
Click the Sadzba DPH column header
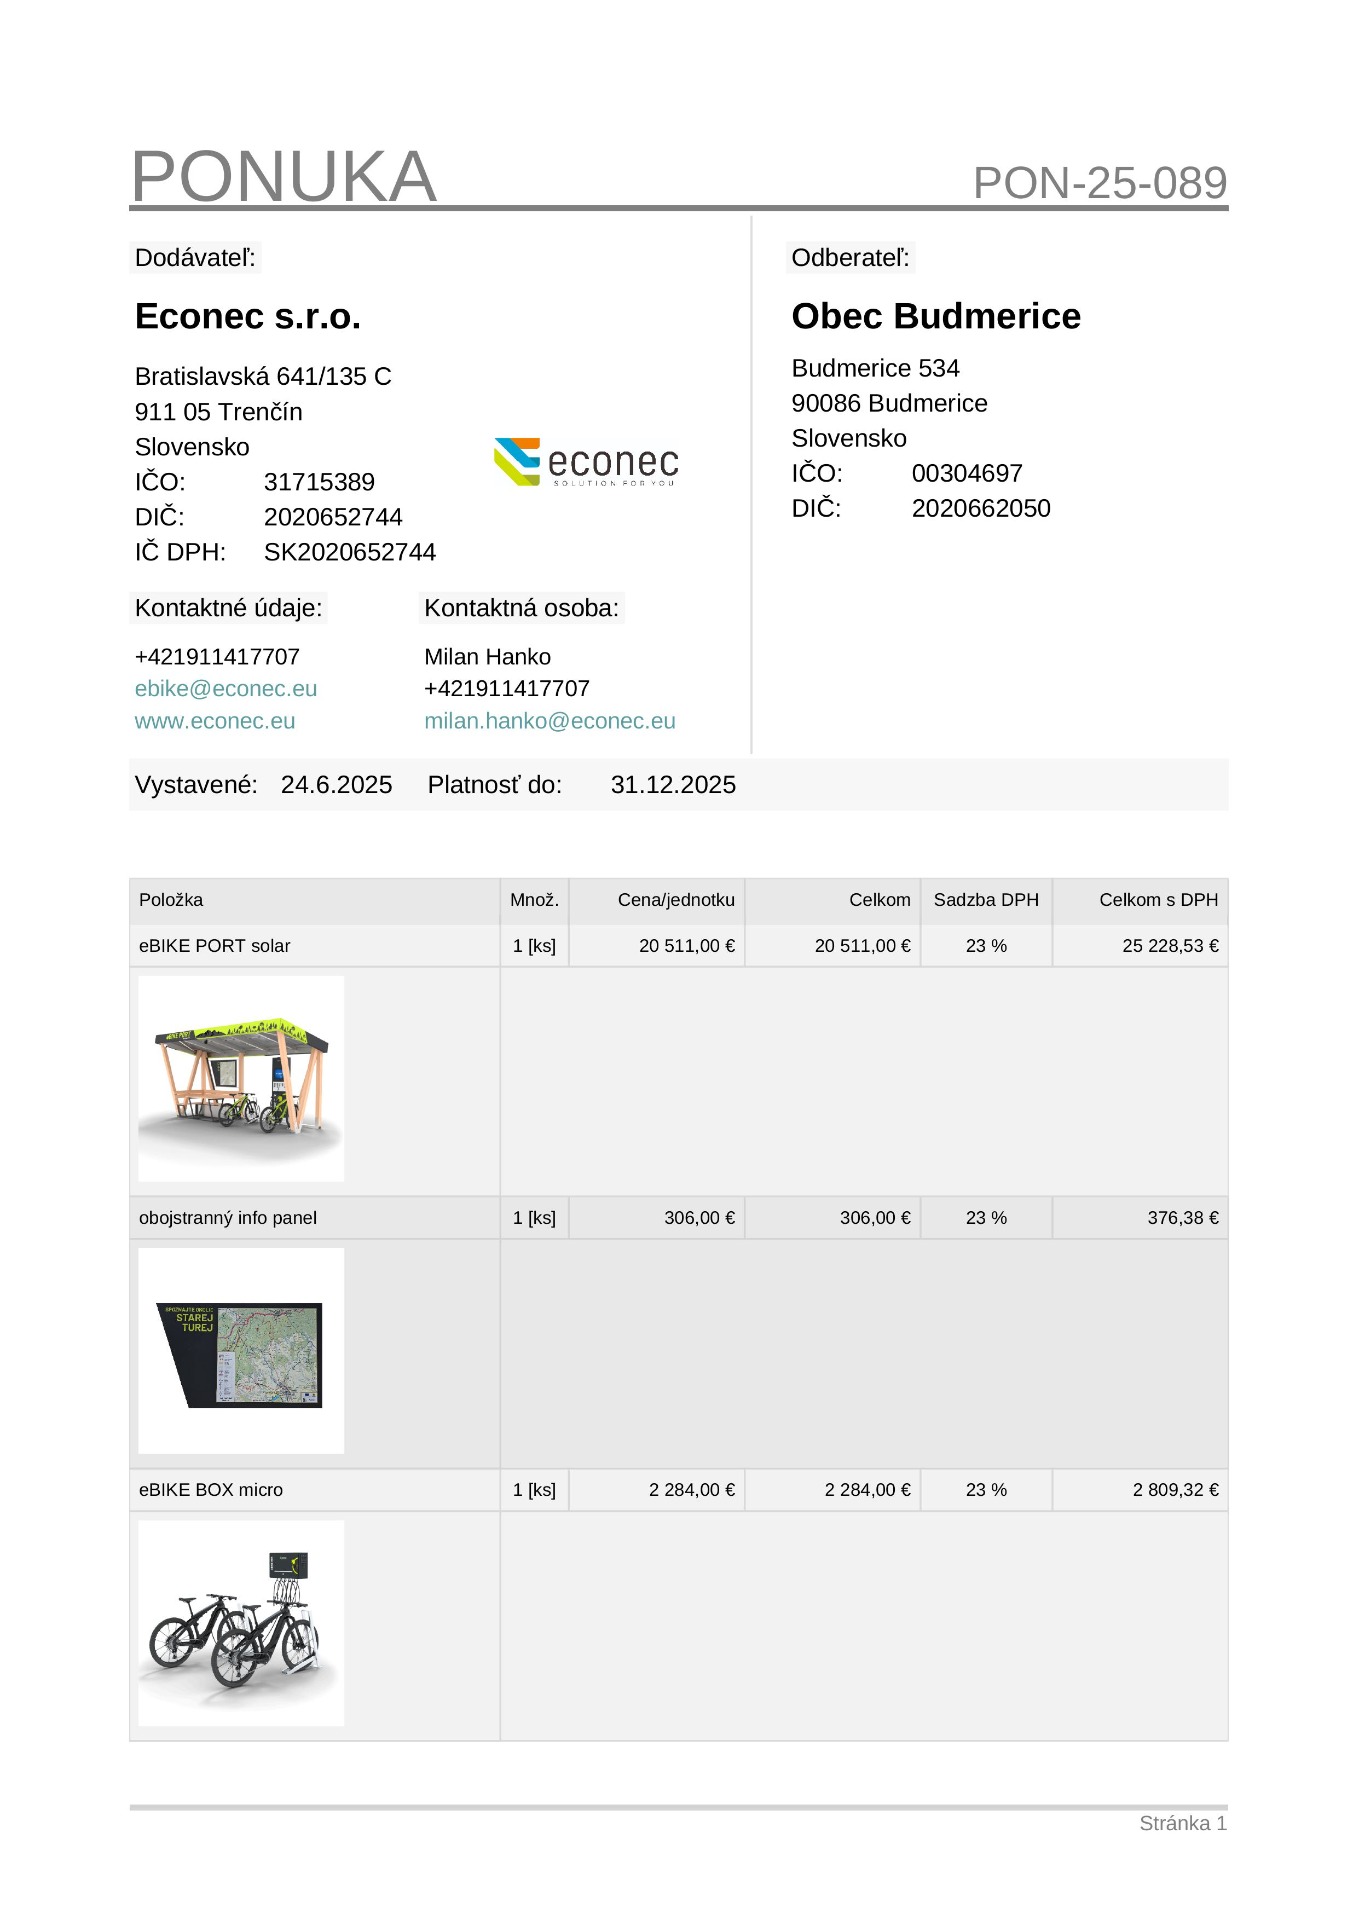coord(985,900)
